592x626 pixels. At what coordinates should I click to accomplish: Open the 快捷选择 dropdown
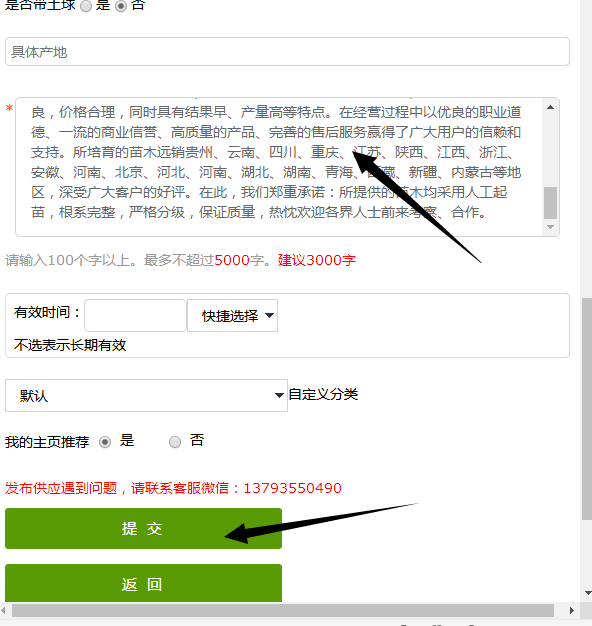(232, 316)
